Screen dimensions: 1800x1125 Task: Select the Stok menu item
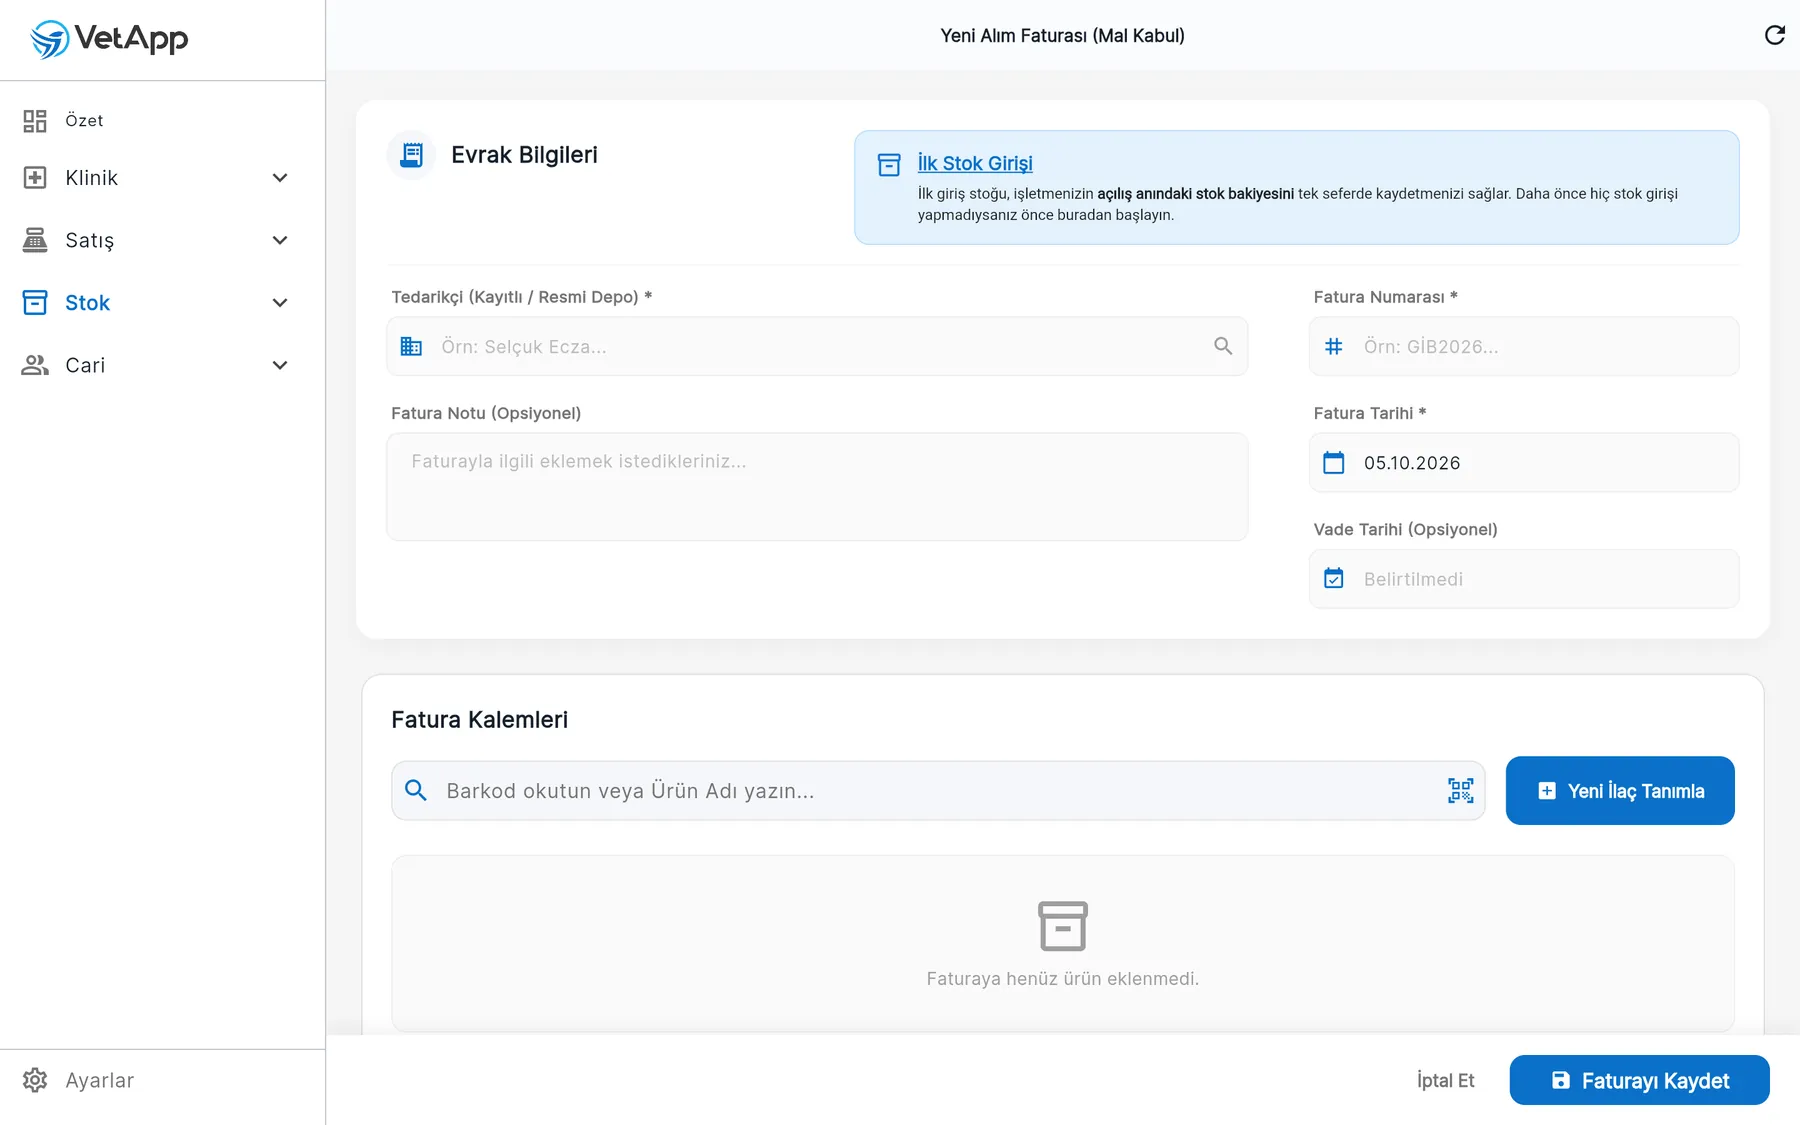tap(162, 302)
